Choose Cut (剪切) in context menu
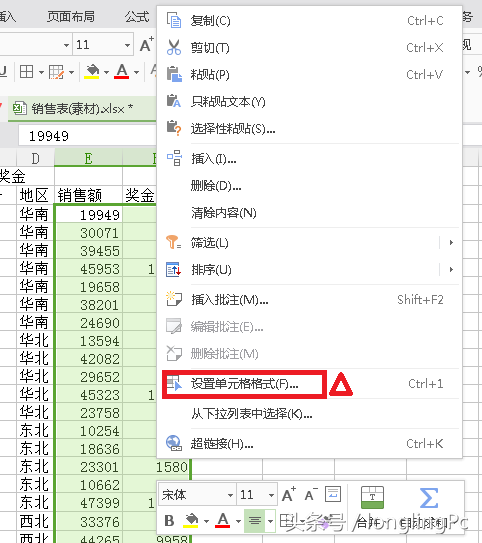The image size is (482, 543). [x=310, y=48]
